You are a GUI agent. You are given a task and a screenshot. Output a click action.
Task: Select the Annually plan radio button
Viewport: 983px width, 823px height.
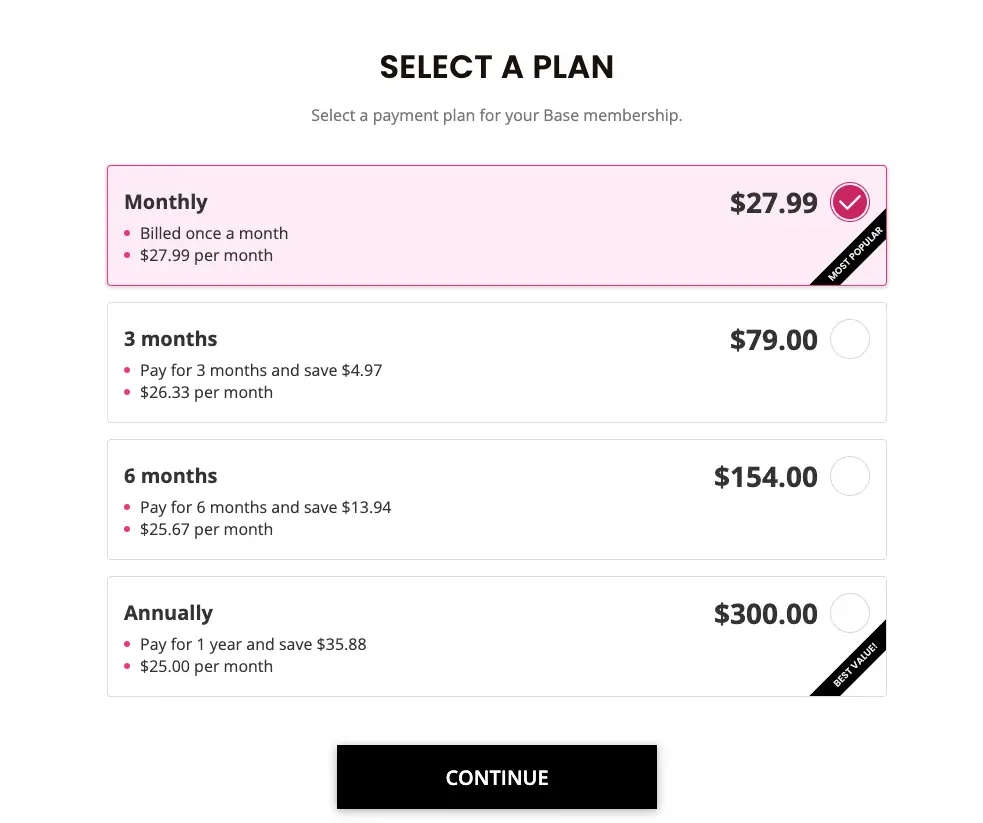pyautogui.click(x=849, y=613)
